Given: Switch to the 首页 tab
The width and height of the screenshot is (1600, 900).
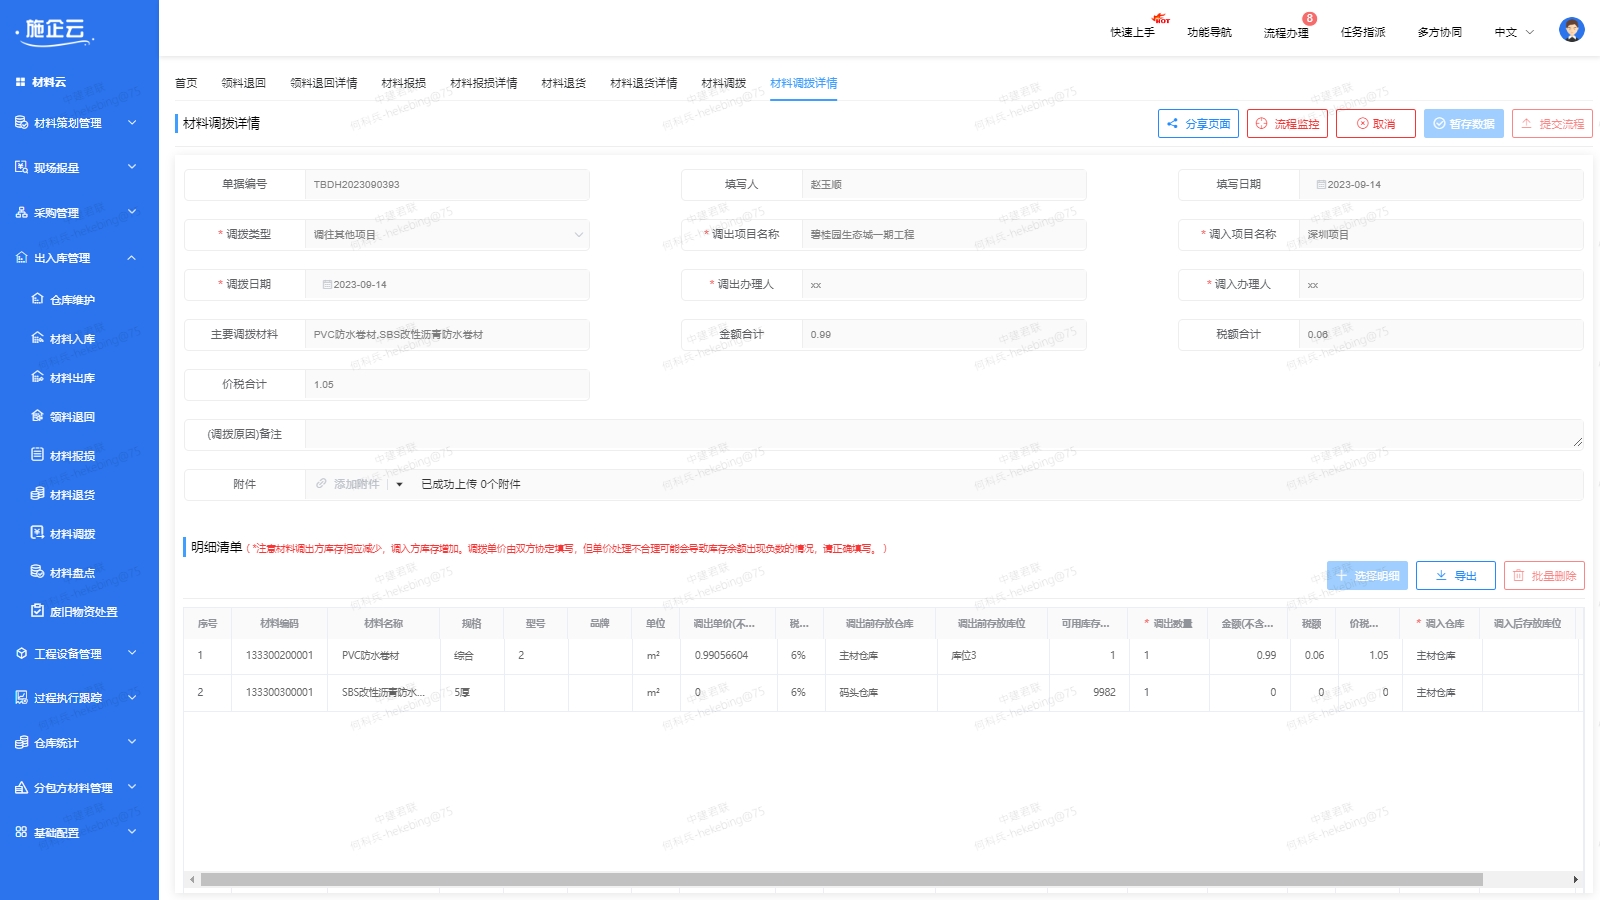Looking at the screenshot, I should (186, 83).
